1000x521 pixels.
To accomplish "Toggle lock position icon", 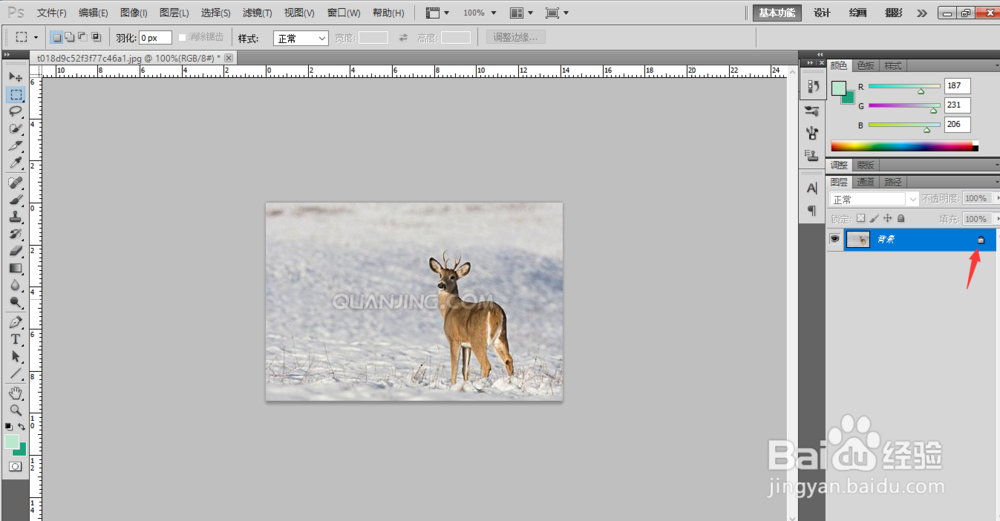I will (888, 218).
